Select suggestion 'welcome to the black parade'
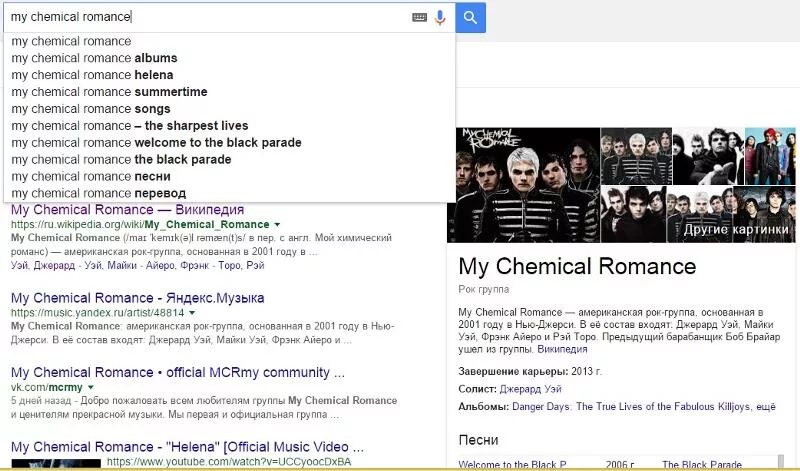800x471 pixels. coord(229,142)
